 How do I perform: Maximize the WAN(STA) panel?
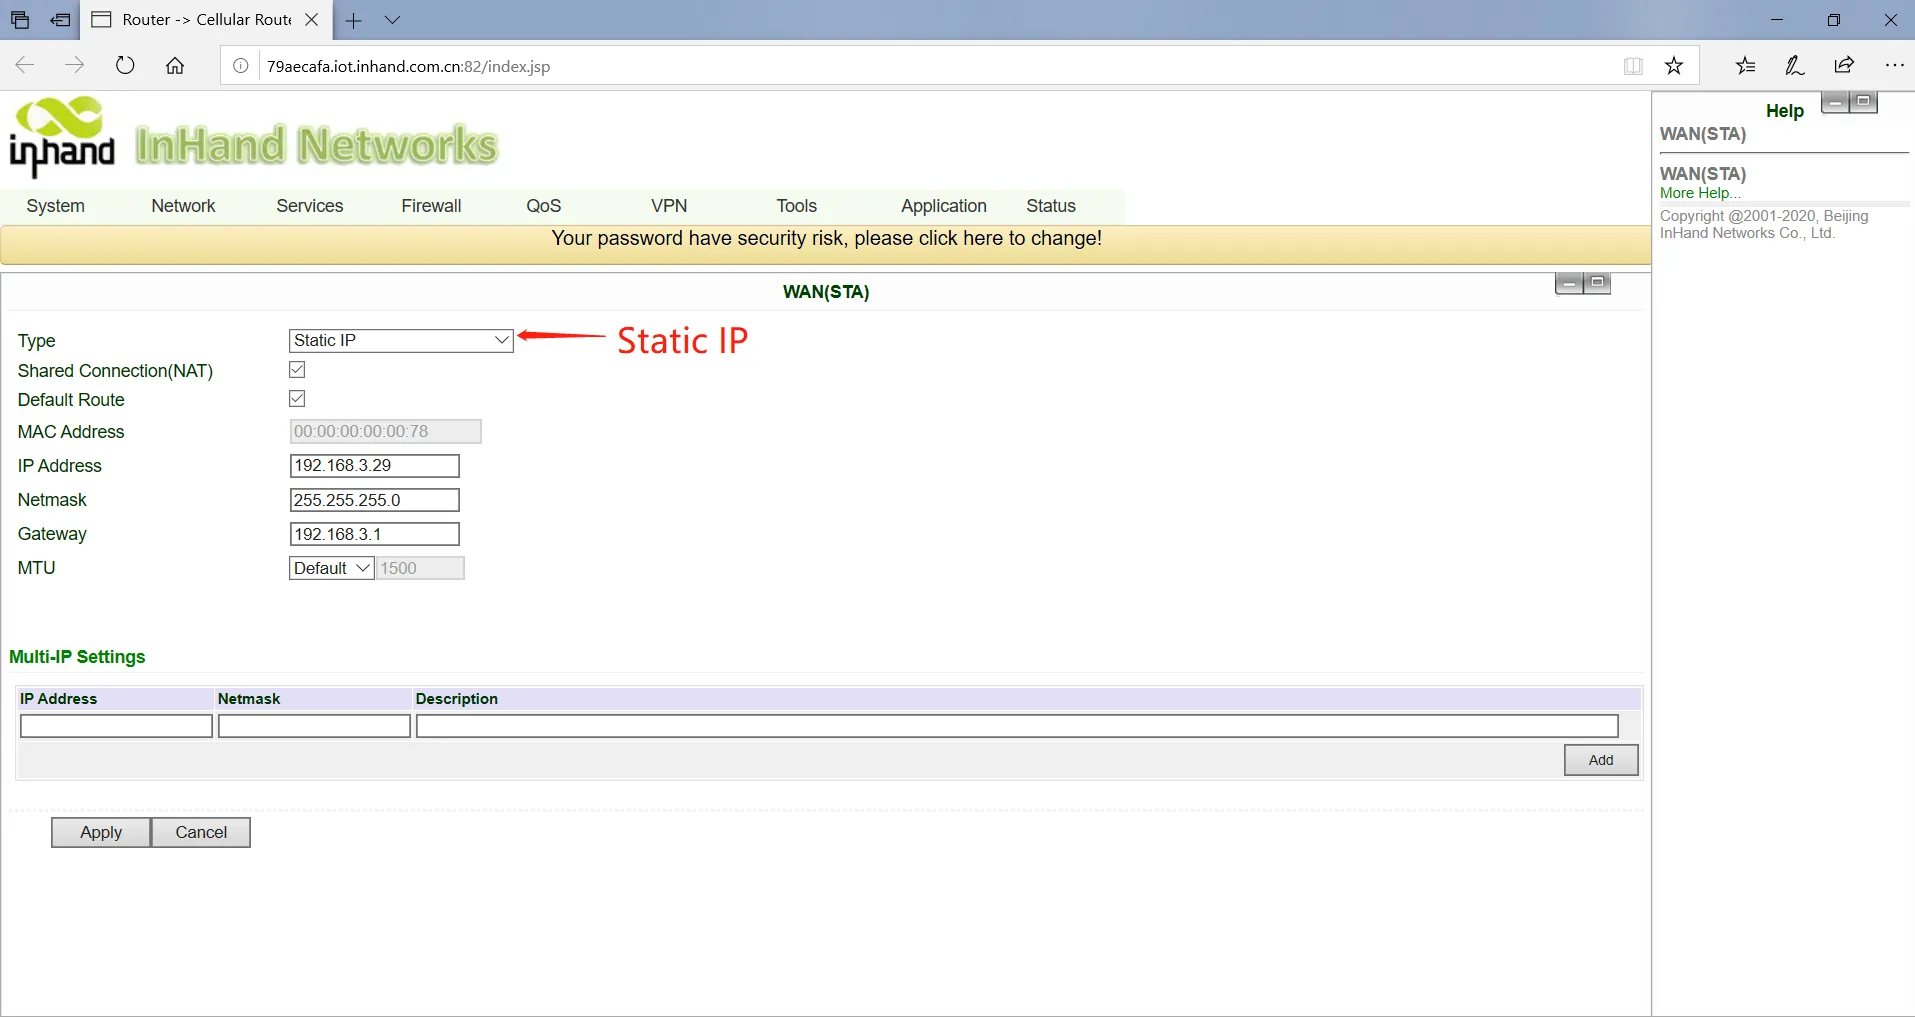coord(1597,284)
